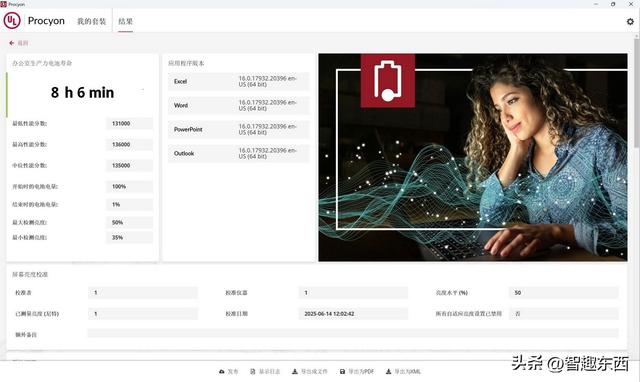Open the 显示日志 show log button
This screenshot has width=640, height=382.
pos(265,371)
